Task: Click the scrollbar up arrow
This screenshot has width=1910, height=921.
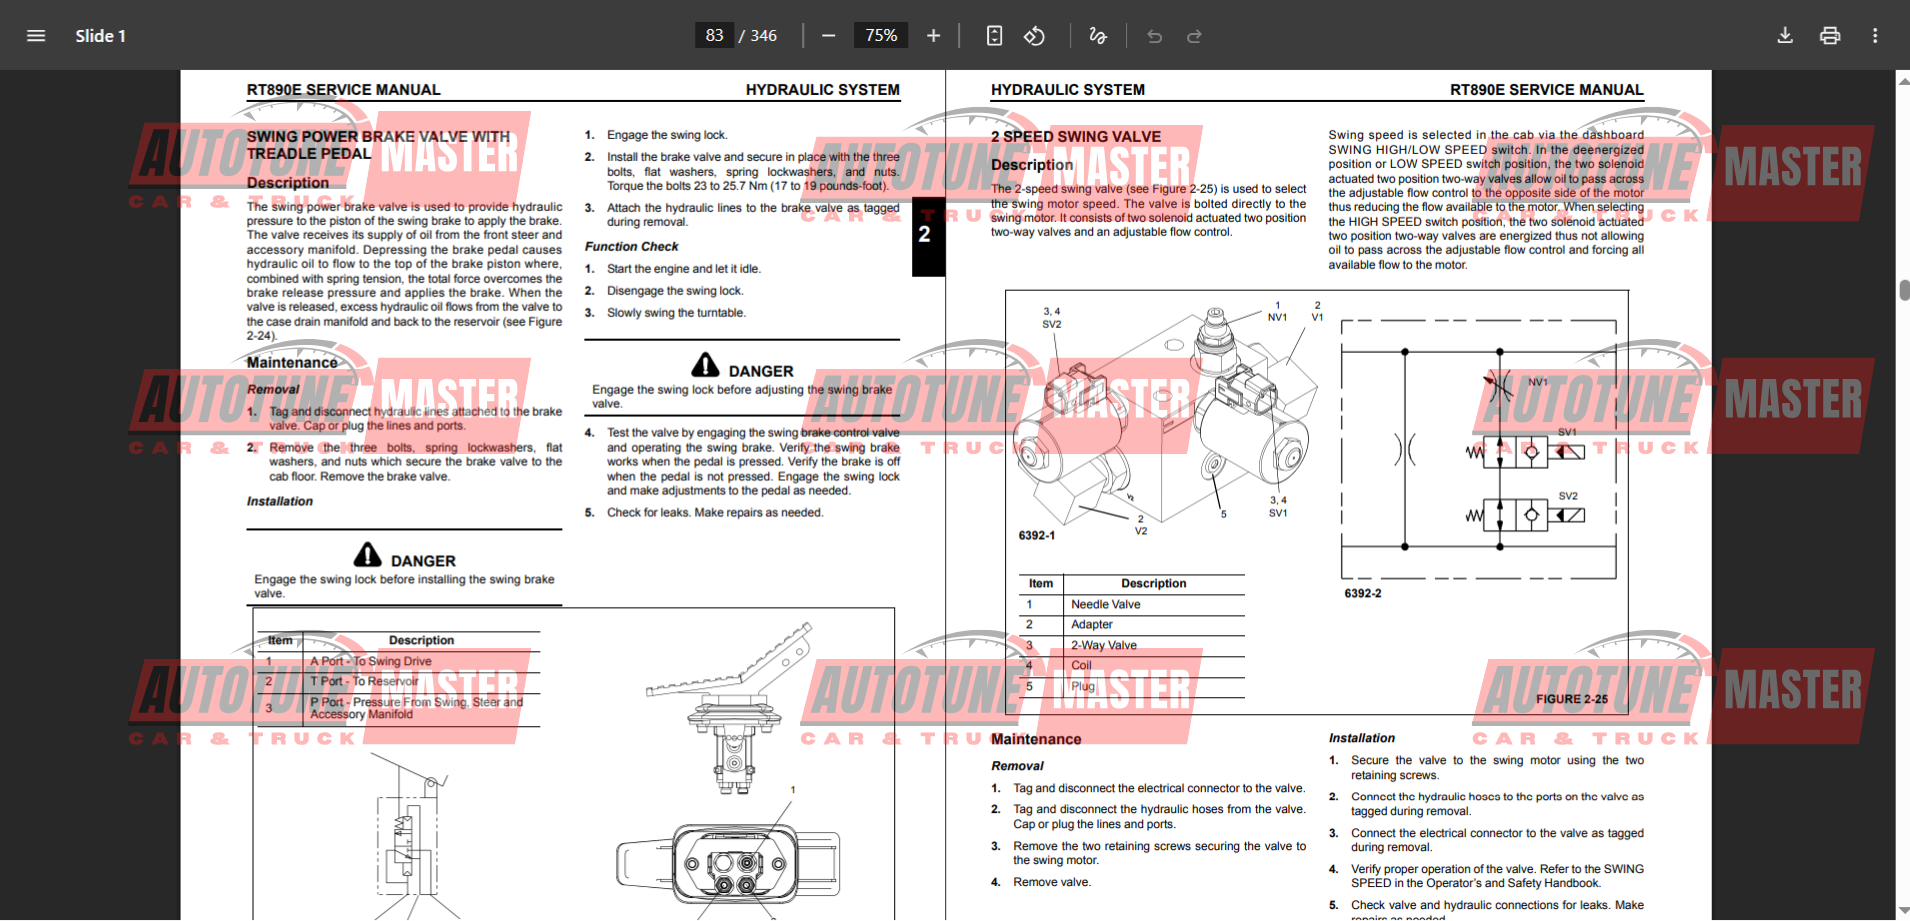Action: click(1902, 80)
